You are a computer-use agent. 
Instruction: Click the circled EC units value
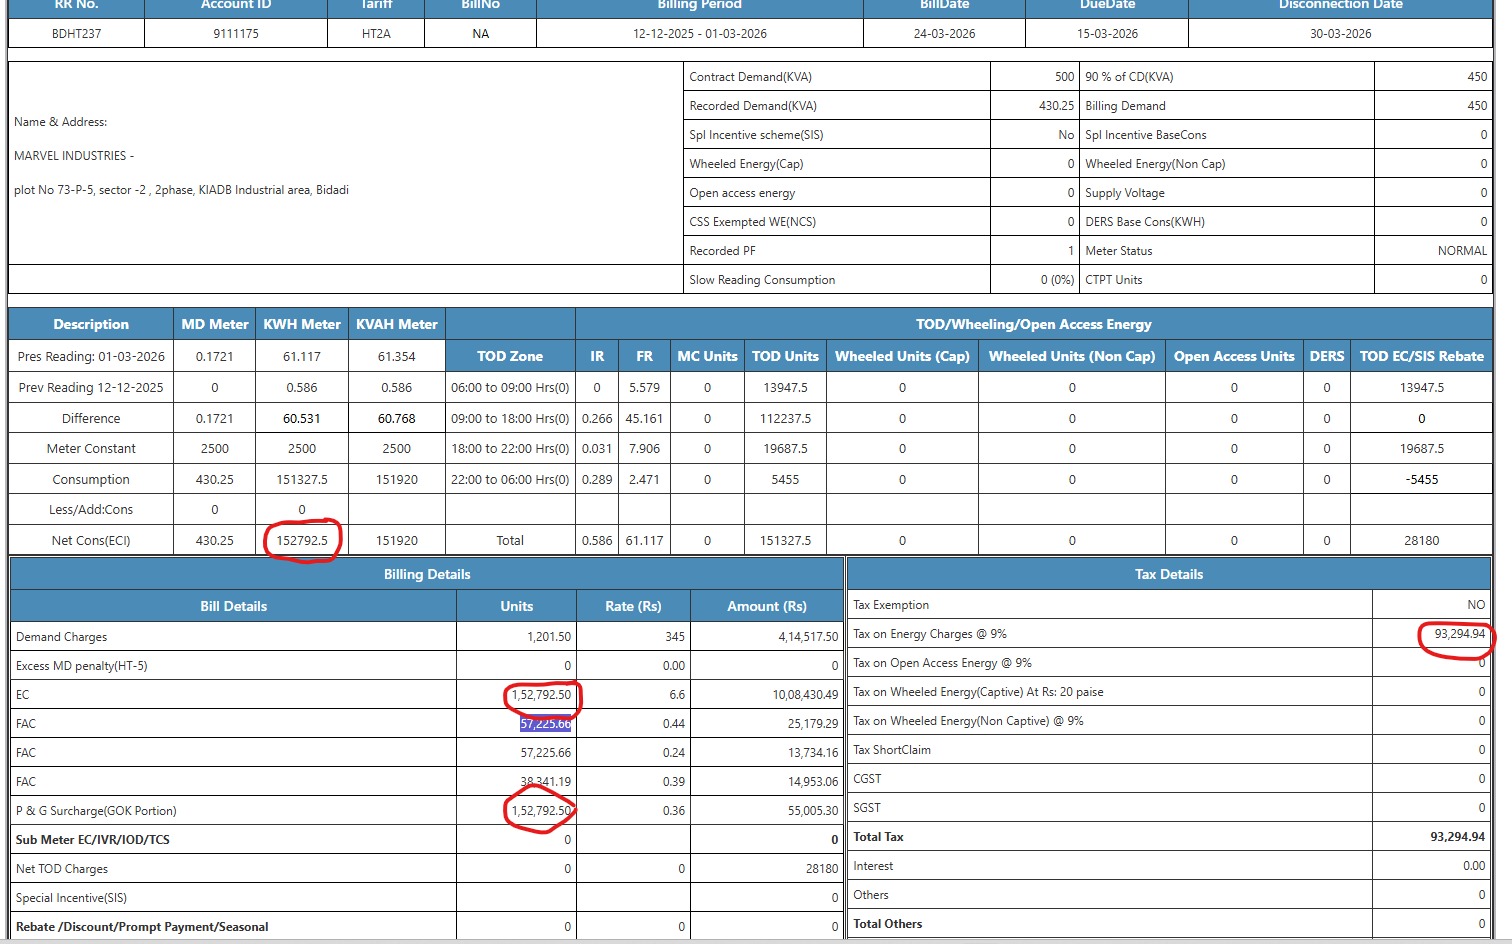[541, 695]
